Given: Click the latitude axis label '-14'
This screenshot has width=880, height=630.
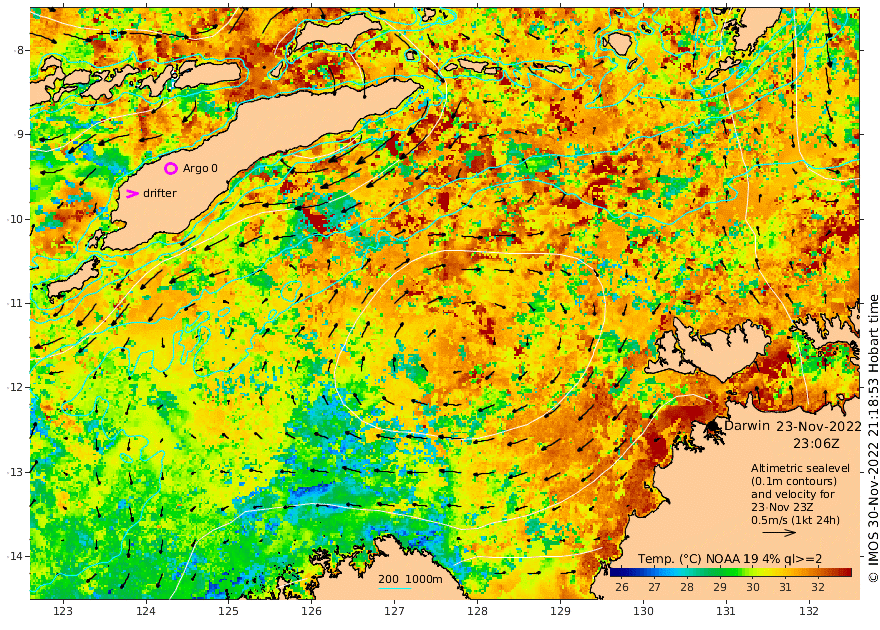Looking at the screenshot, I should pos(15,556).
